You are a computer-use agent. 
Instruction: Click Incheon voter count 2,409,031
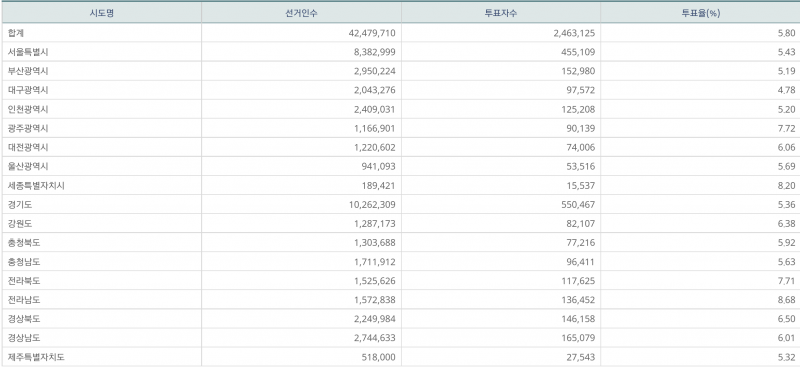[374, 109]
